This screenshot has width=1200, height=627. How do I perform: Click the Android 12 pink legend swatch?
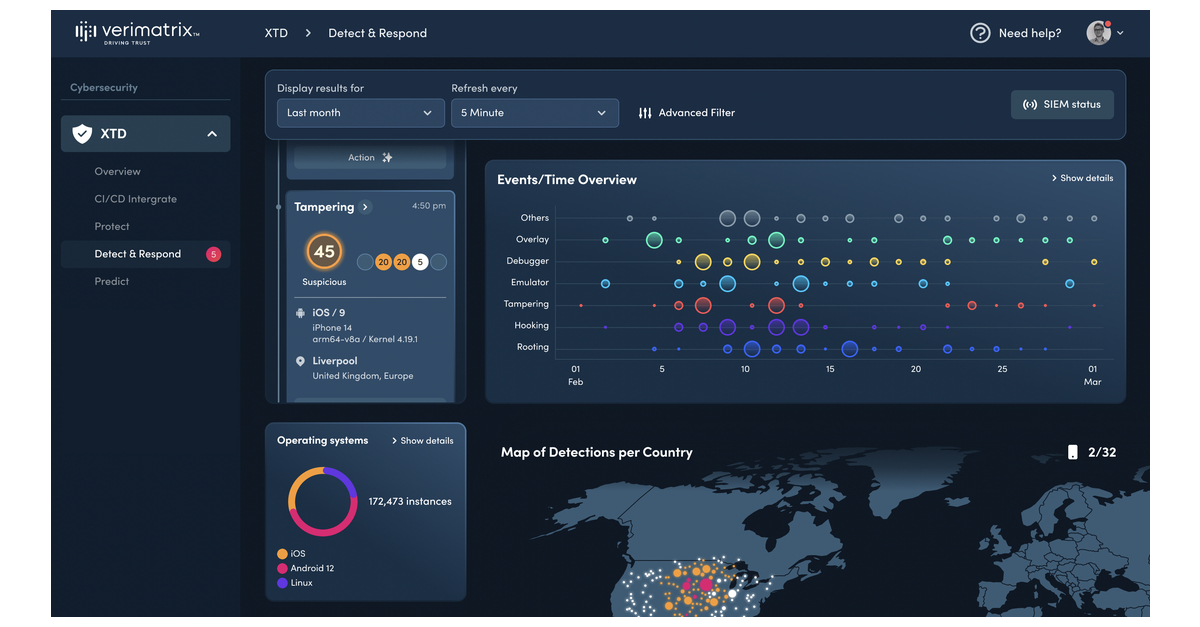click(x=284, y=568)
